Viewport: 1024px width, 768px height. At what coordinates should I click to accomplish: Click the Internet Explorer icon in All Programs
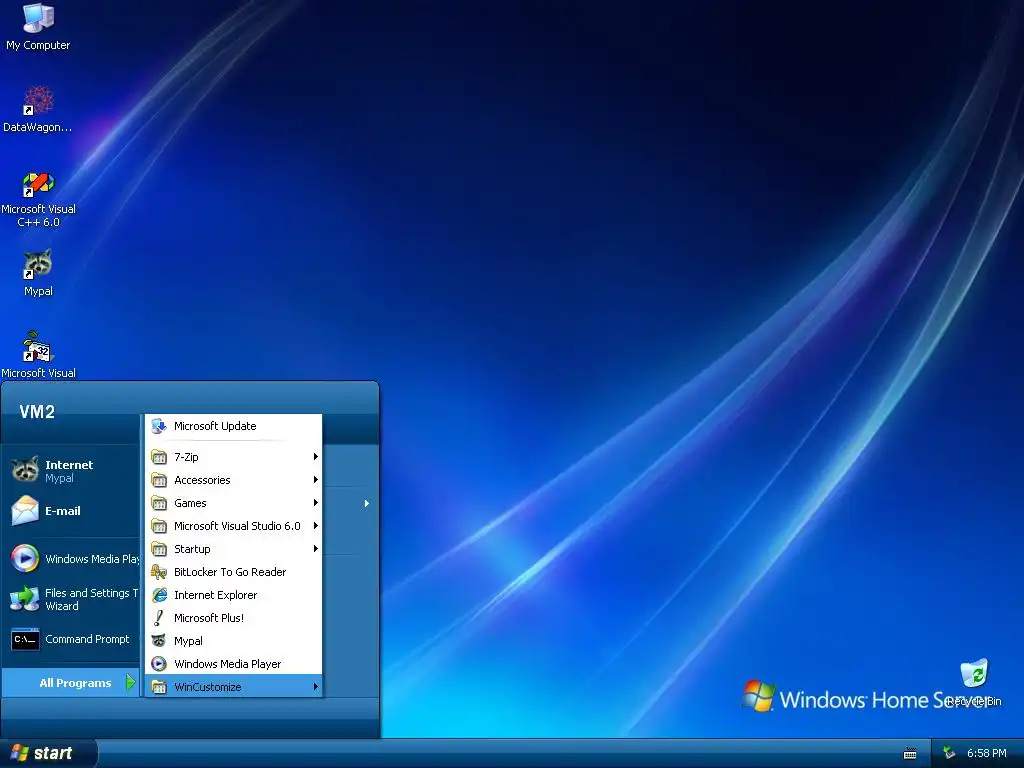click(159, 595)
